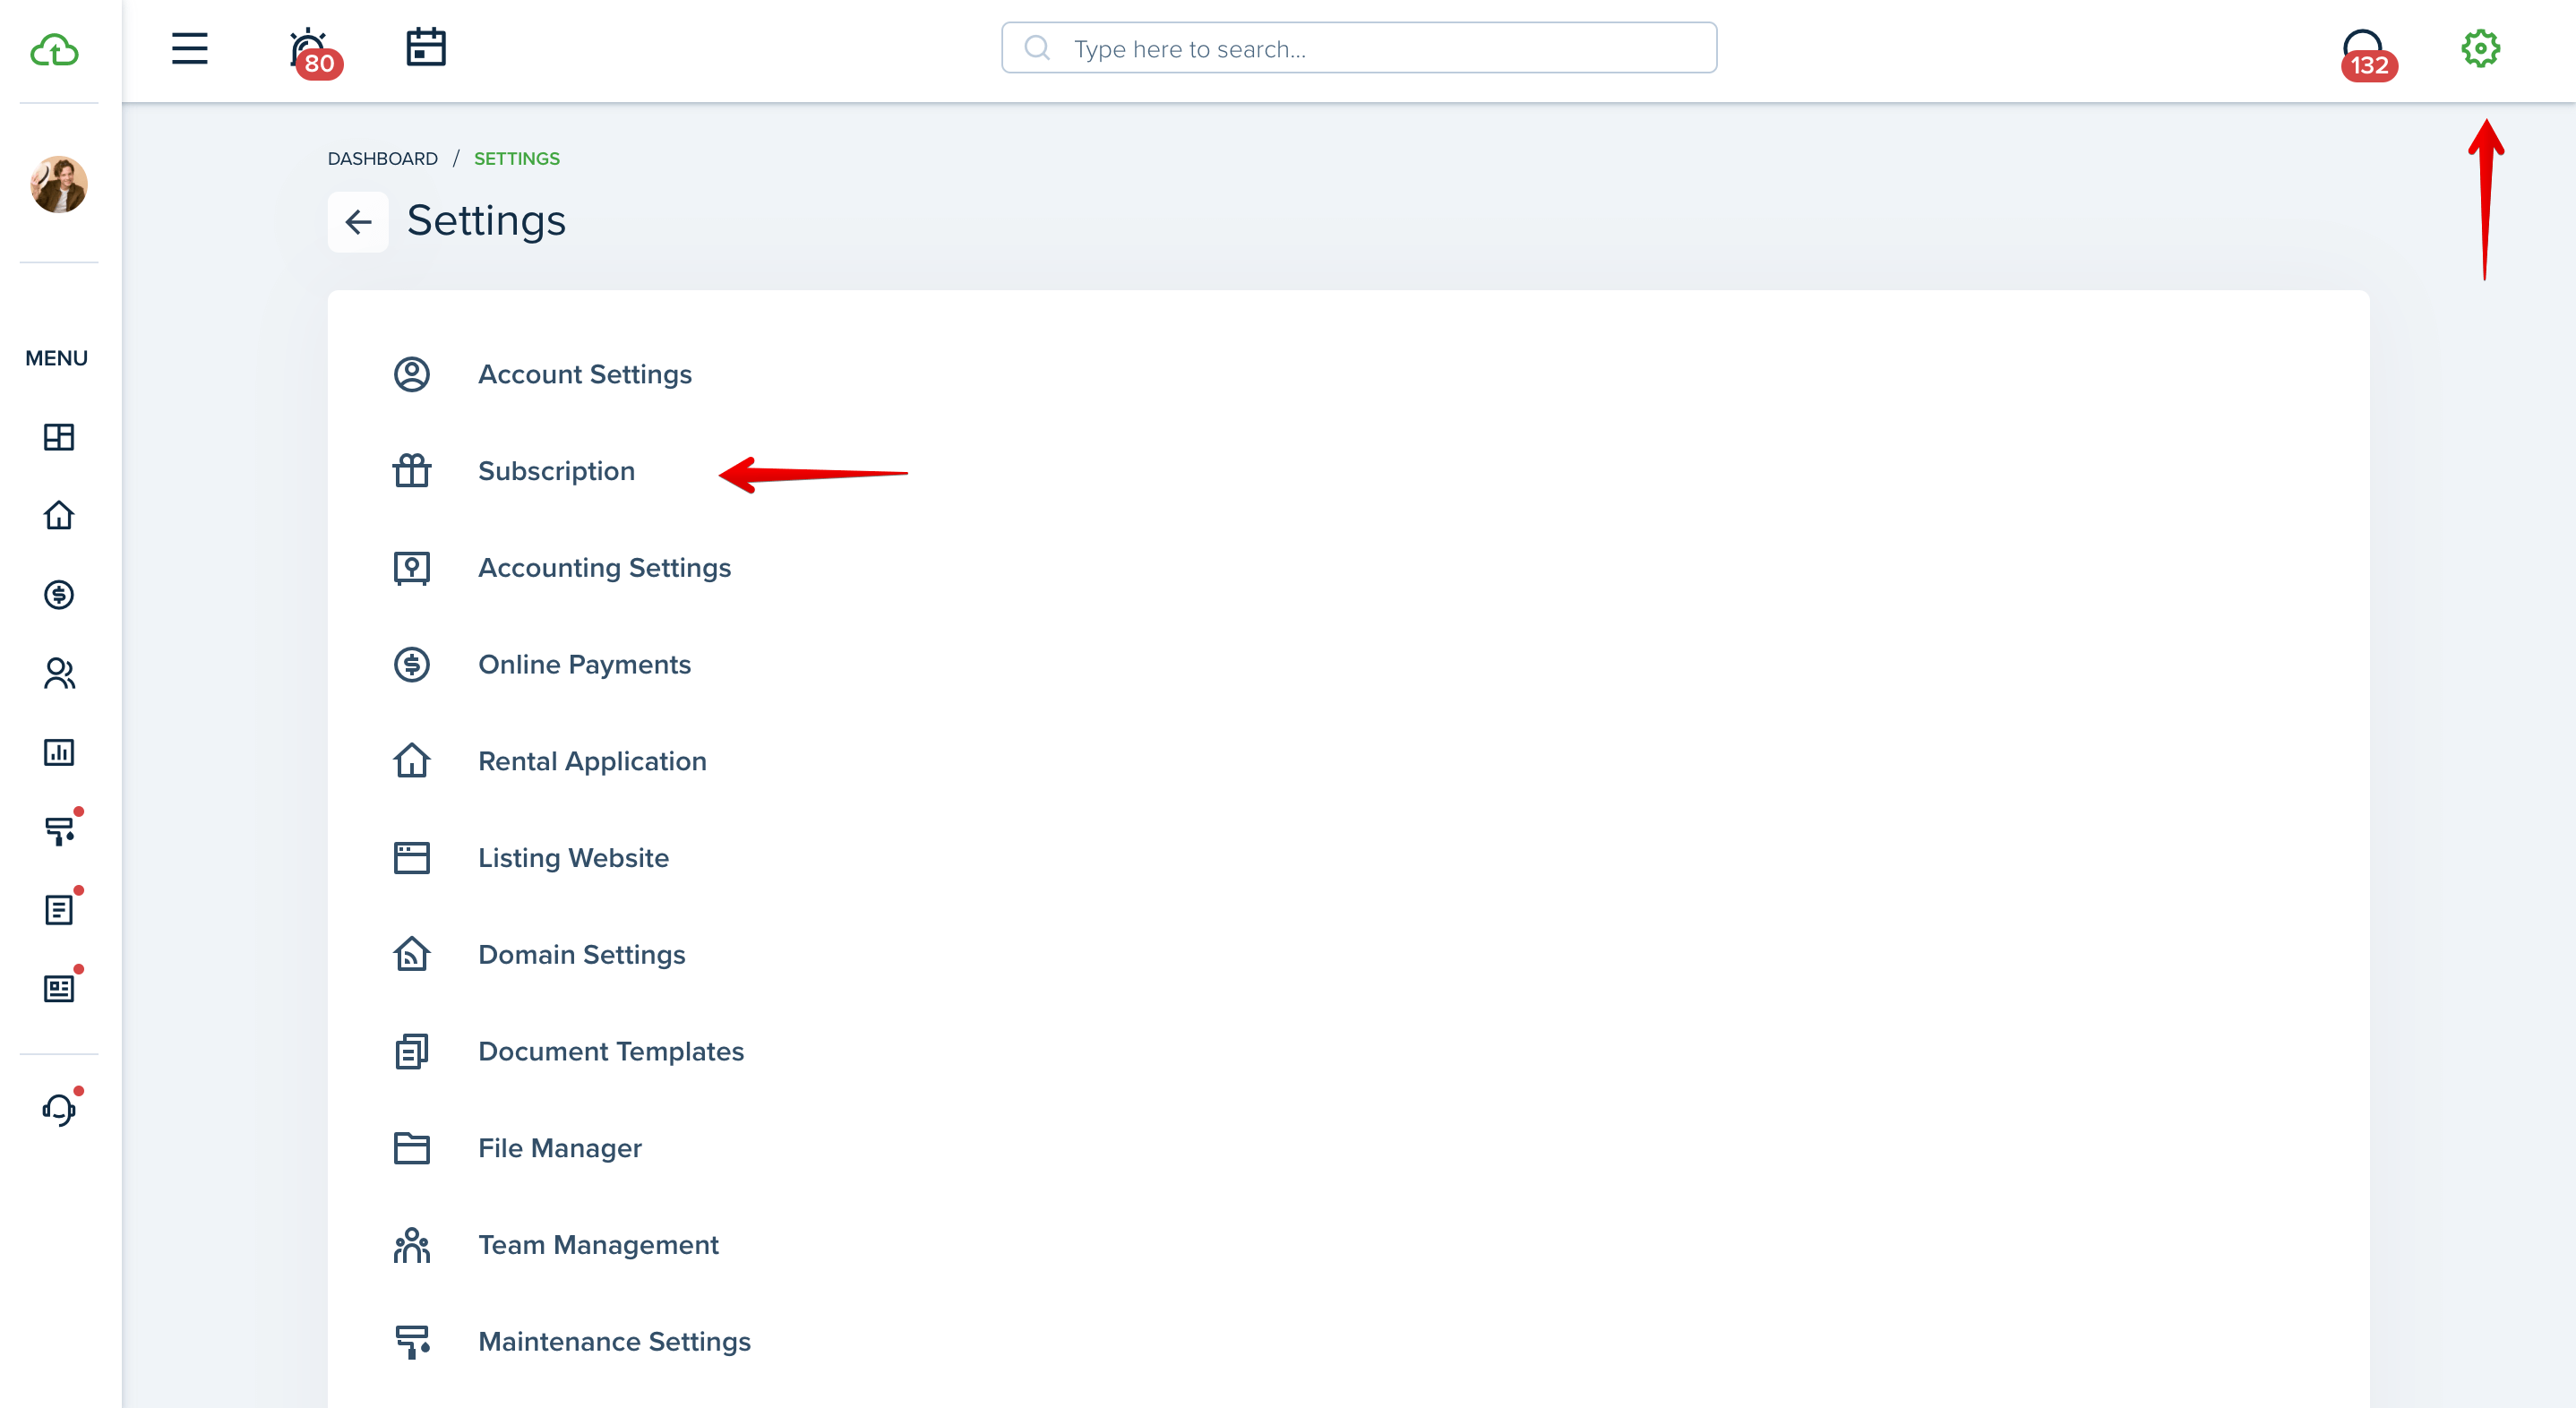Click the Accounting Settings safe icon
The width and height of the screenshot is (2576, 1408).
point(412,568)
